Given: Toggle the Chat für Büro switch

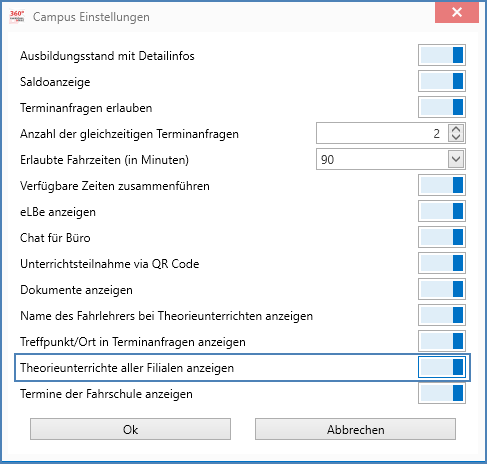Looking at the screenshot, I should 442,237.
